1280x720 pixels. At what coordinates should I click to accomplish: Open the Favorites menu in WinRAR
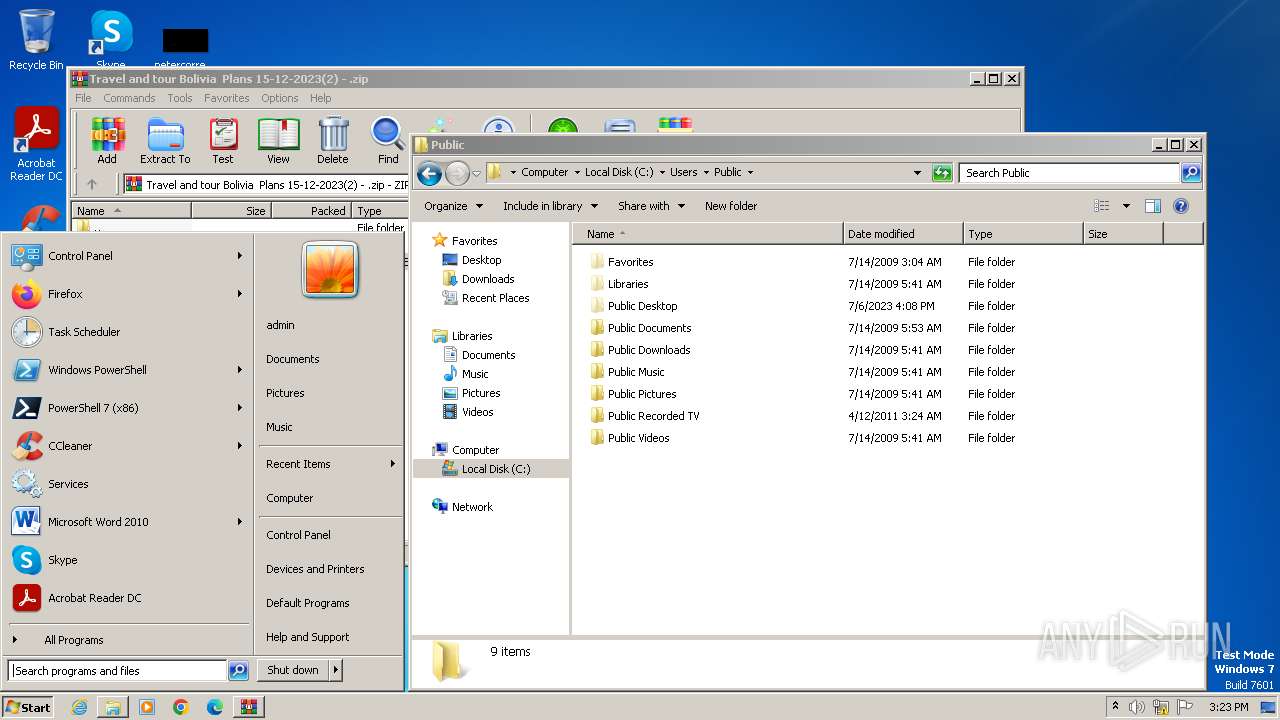(x=227, y=98)
